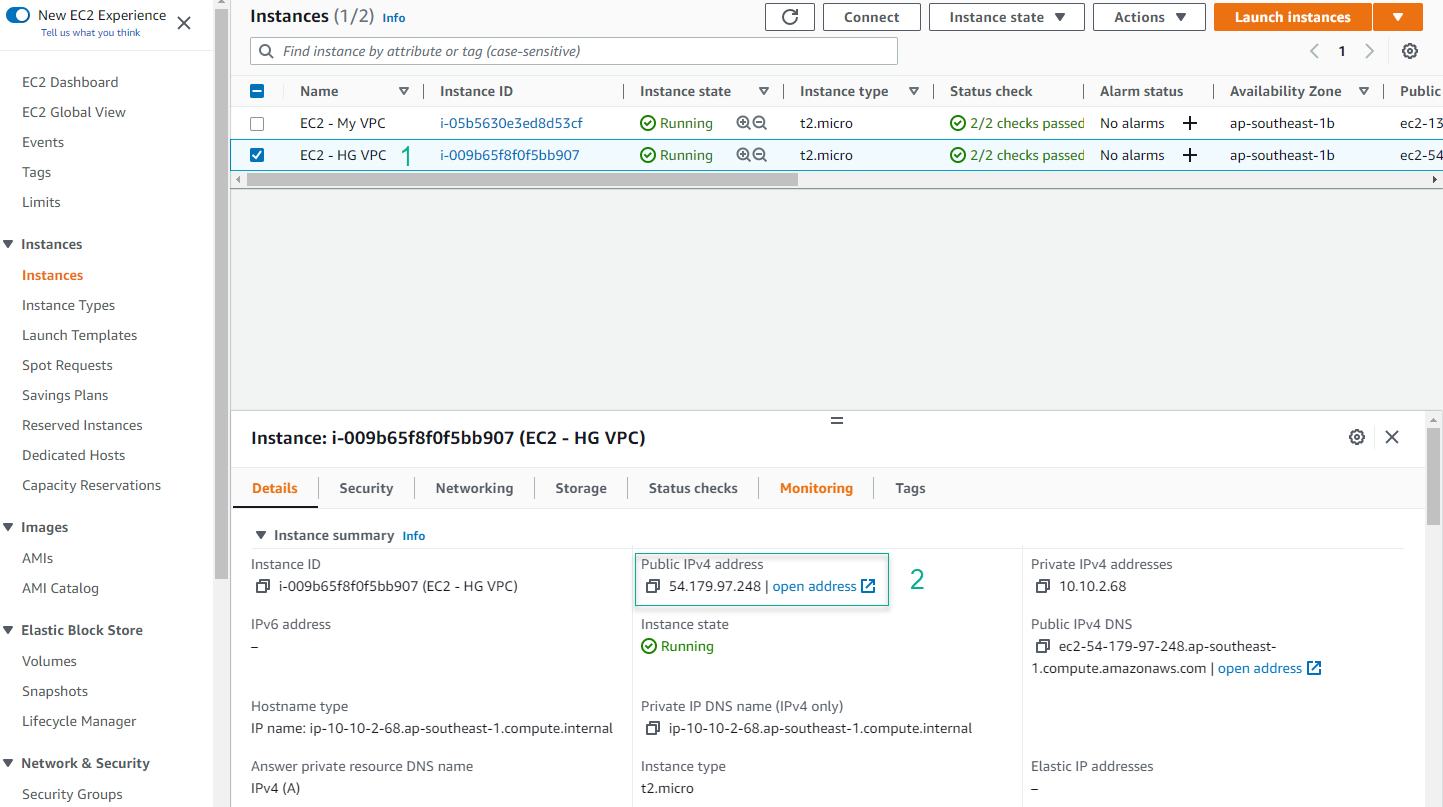Click Info link next to Instances heading
Viewport: 1443px width, 807px height.
pos(394,18)
